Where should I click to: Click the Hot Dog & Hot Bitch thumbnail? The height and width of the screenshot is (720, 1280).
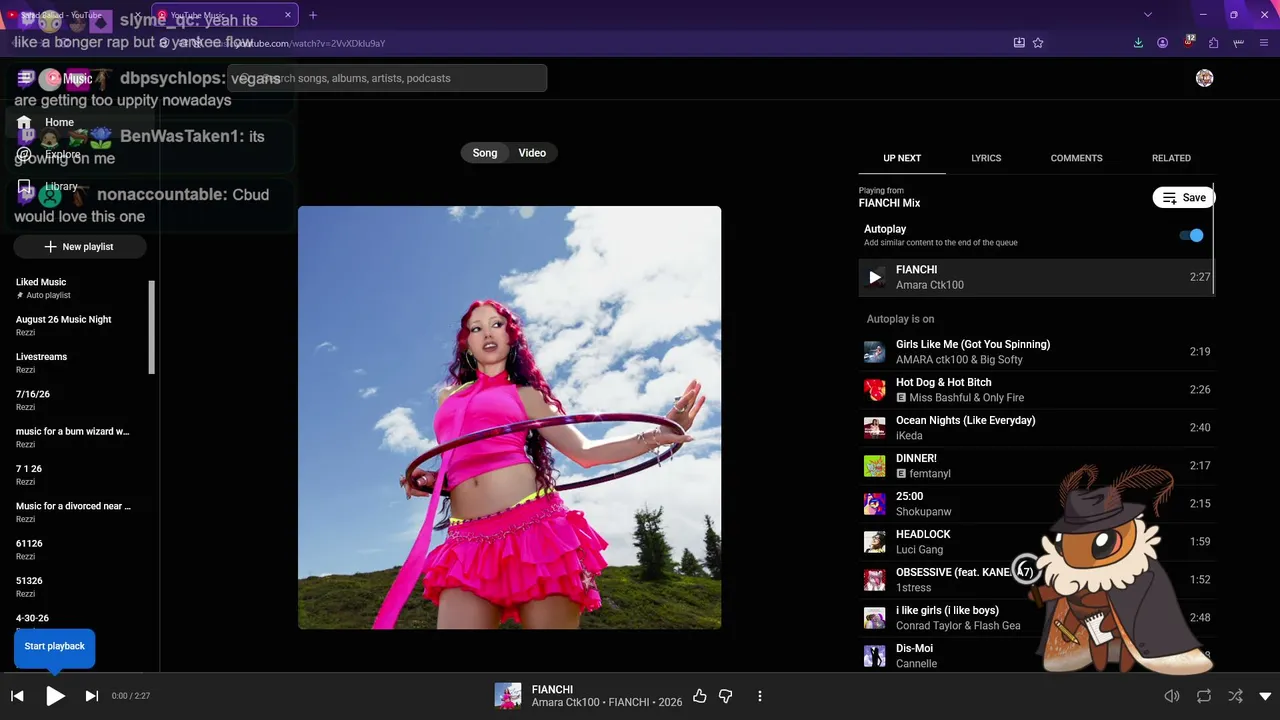point(875,390)
